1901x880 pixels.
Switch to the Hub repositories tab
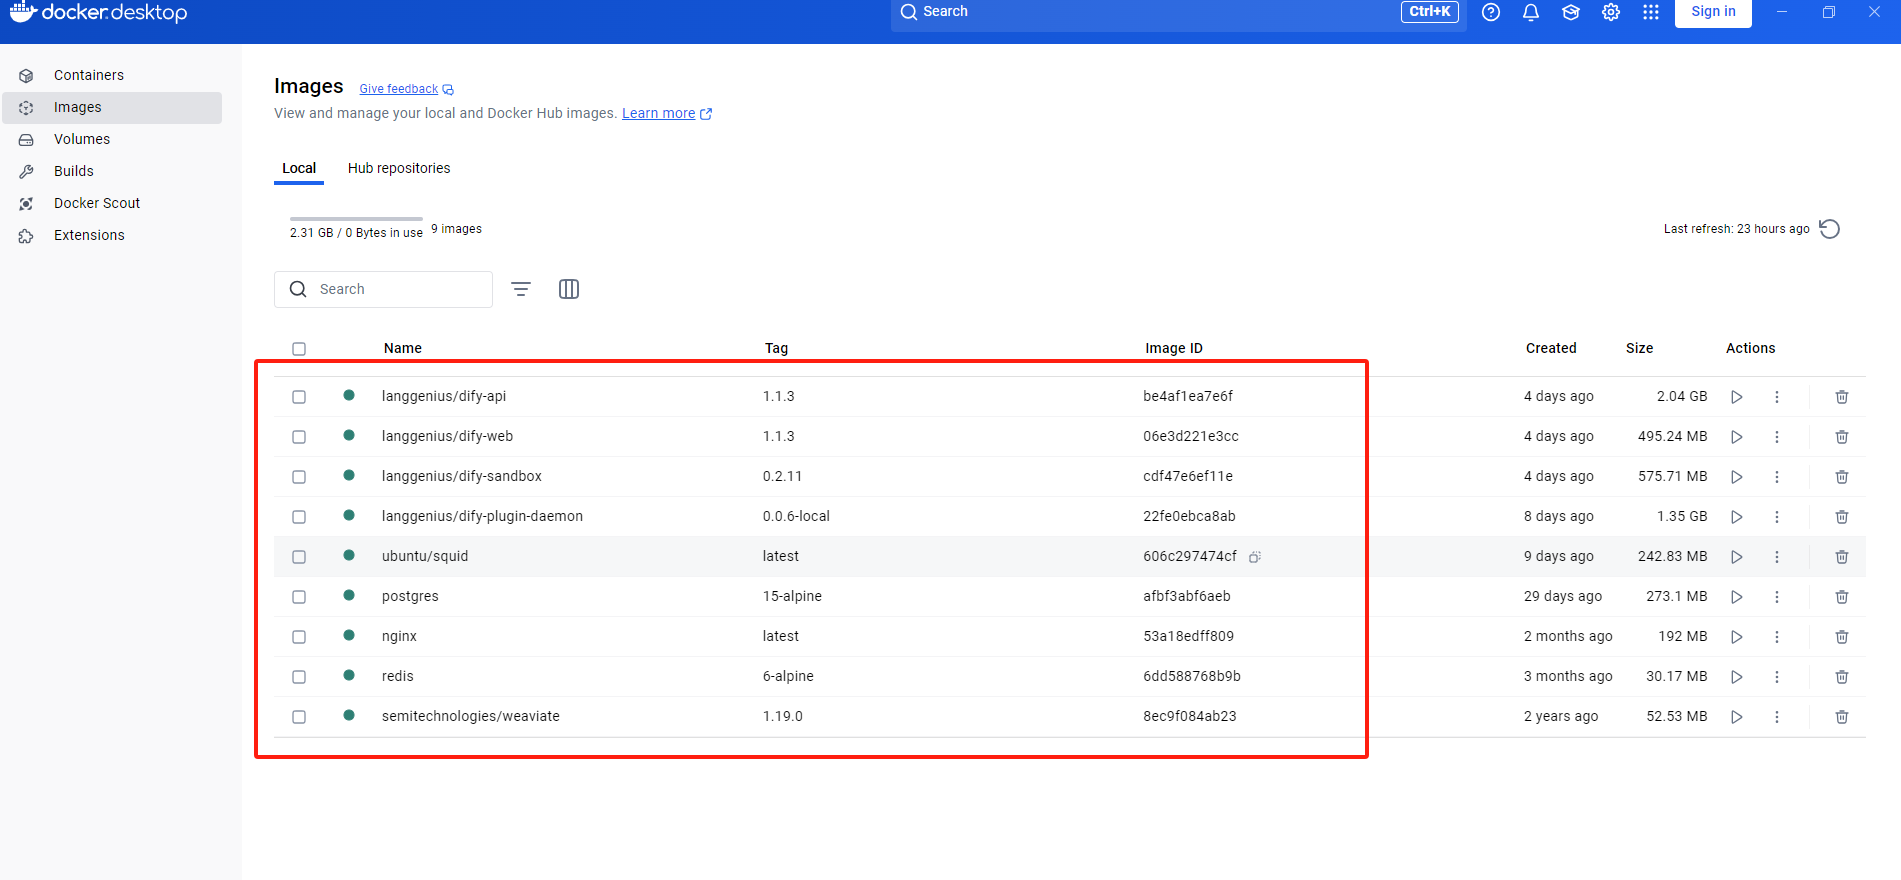point(399,168)
